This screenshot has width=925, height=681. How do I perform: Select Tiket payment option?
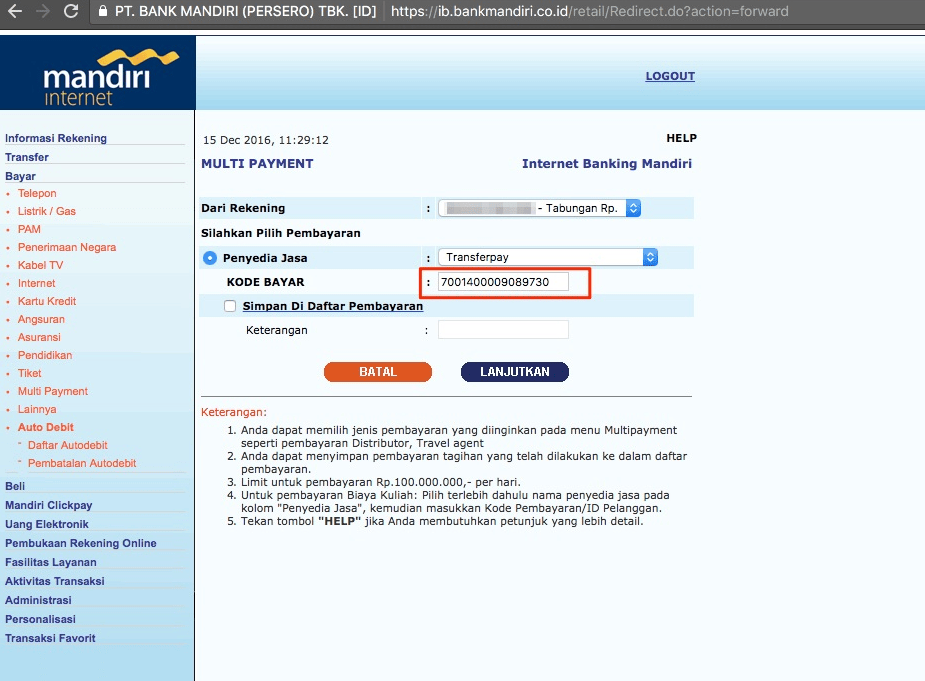pos(29,373)
